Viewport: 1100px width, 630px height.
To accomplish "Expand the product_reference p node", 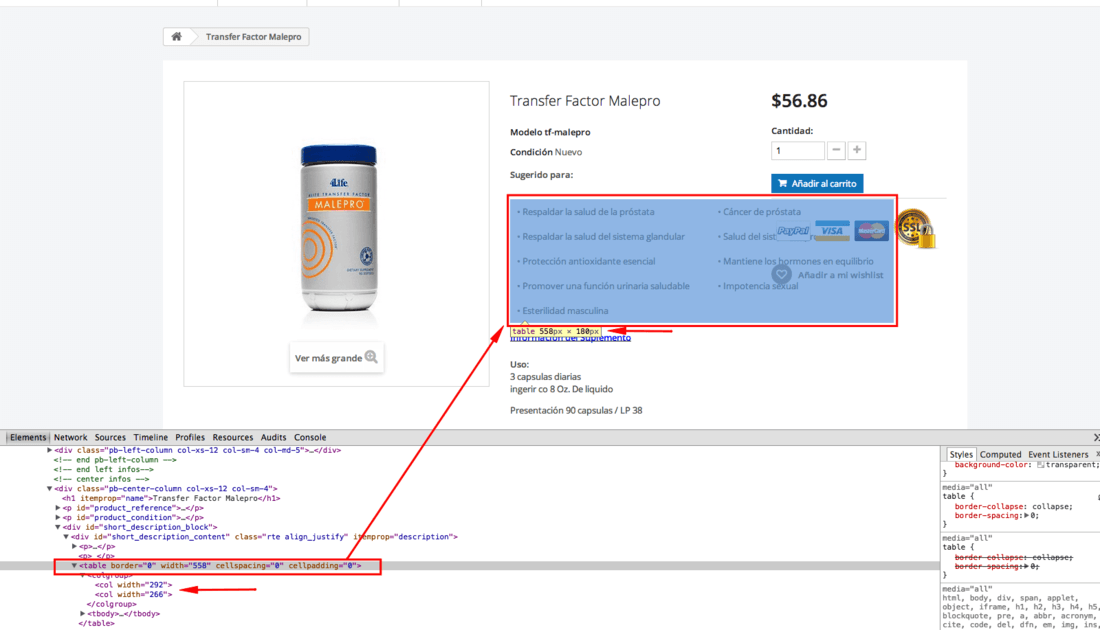I will click(58, 508).
